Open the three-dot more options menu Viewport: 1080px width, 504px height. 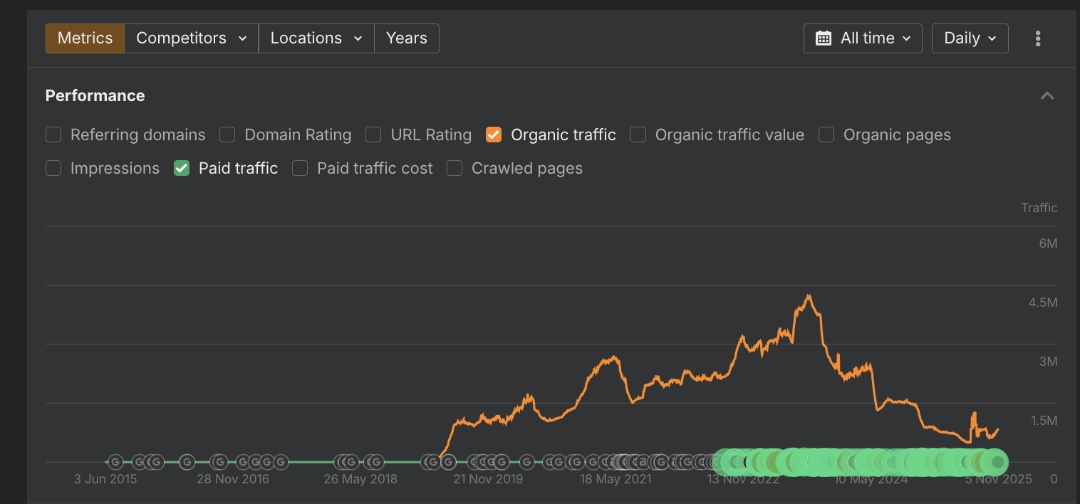(1037, 39)
